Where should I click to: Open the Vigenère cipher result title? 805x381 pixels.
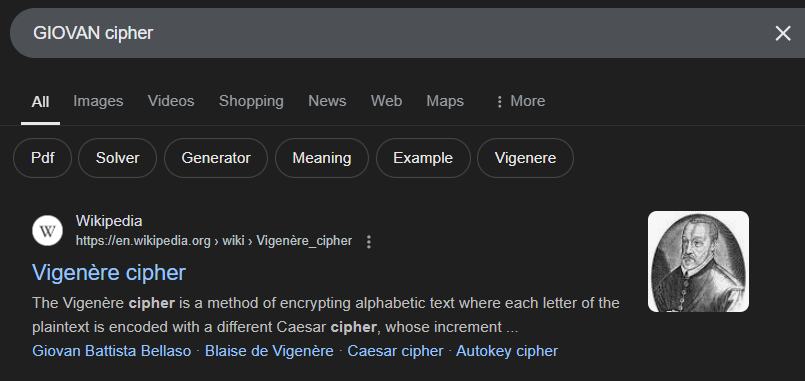pyautogui.click(x=108, y=273)
